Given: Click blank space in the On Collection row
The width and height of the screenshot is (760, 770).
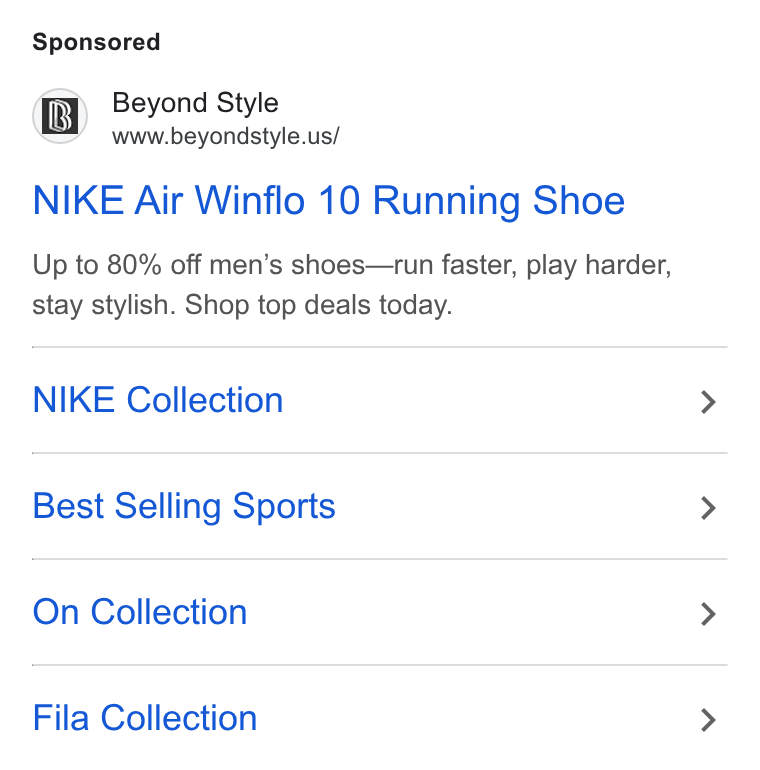Looking at the screenshot, I should (471, 613).
